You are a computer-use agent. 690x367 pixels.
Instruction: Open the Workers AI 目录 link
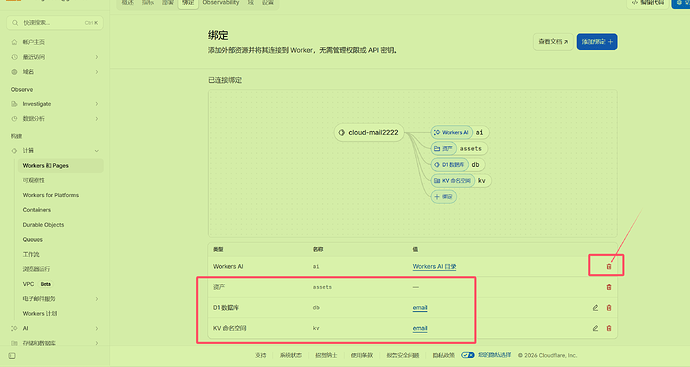pyautogui.click(x=434, y=266)
